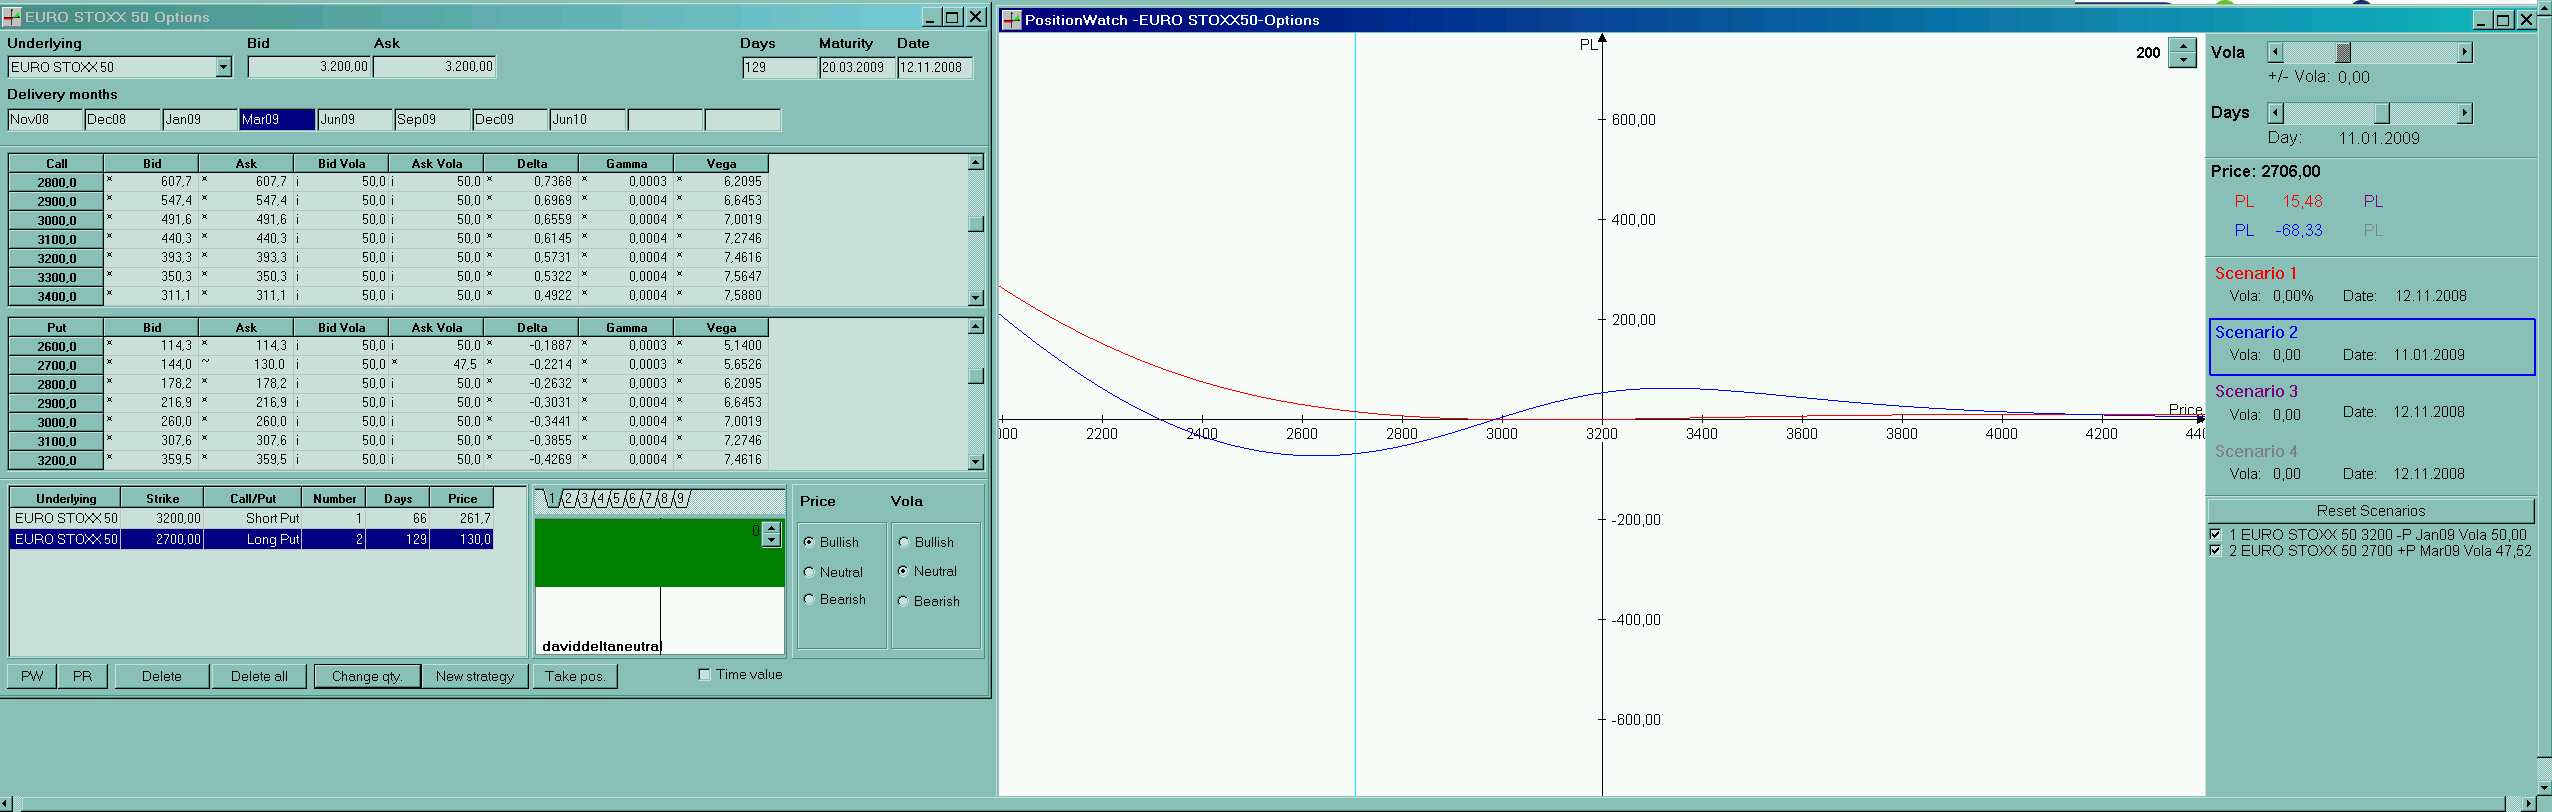
Task: Click the PR button
Action: (82, 676)
